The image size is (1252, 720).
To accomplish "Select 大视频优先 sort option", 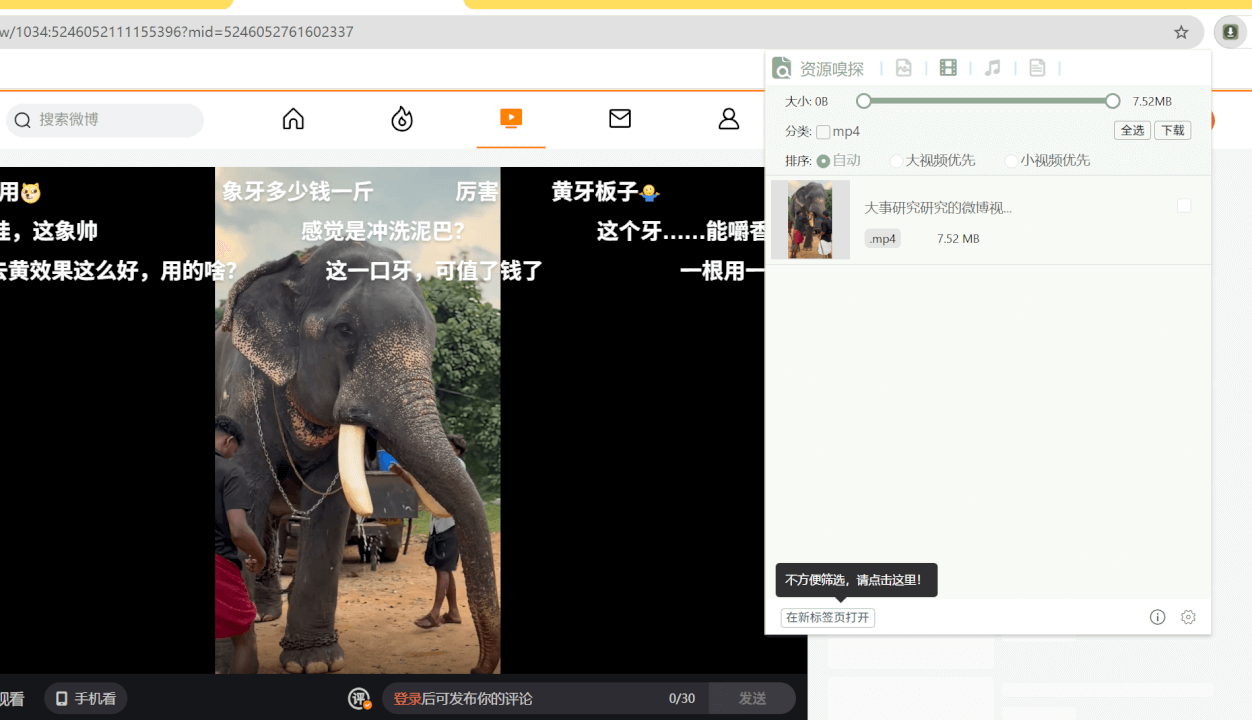I will tap(896, 161).
